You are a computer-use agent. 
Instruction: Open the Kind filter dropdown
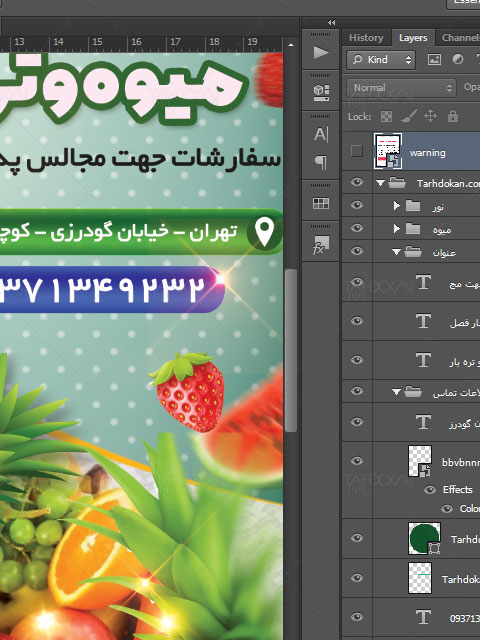coord(380,60)
